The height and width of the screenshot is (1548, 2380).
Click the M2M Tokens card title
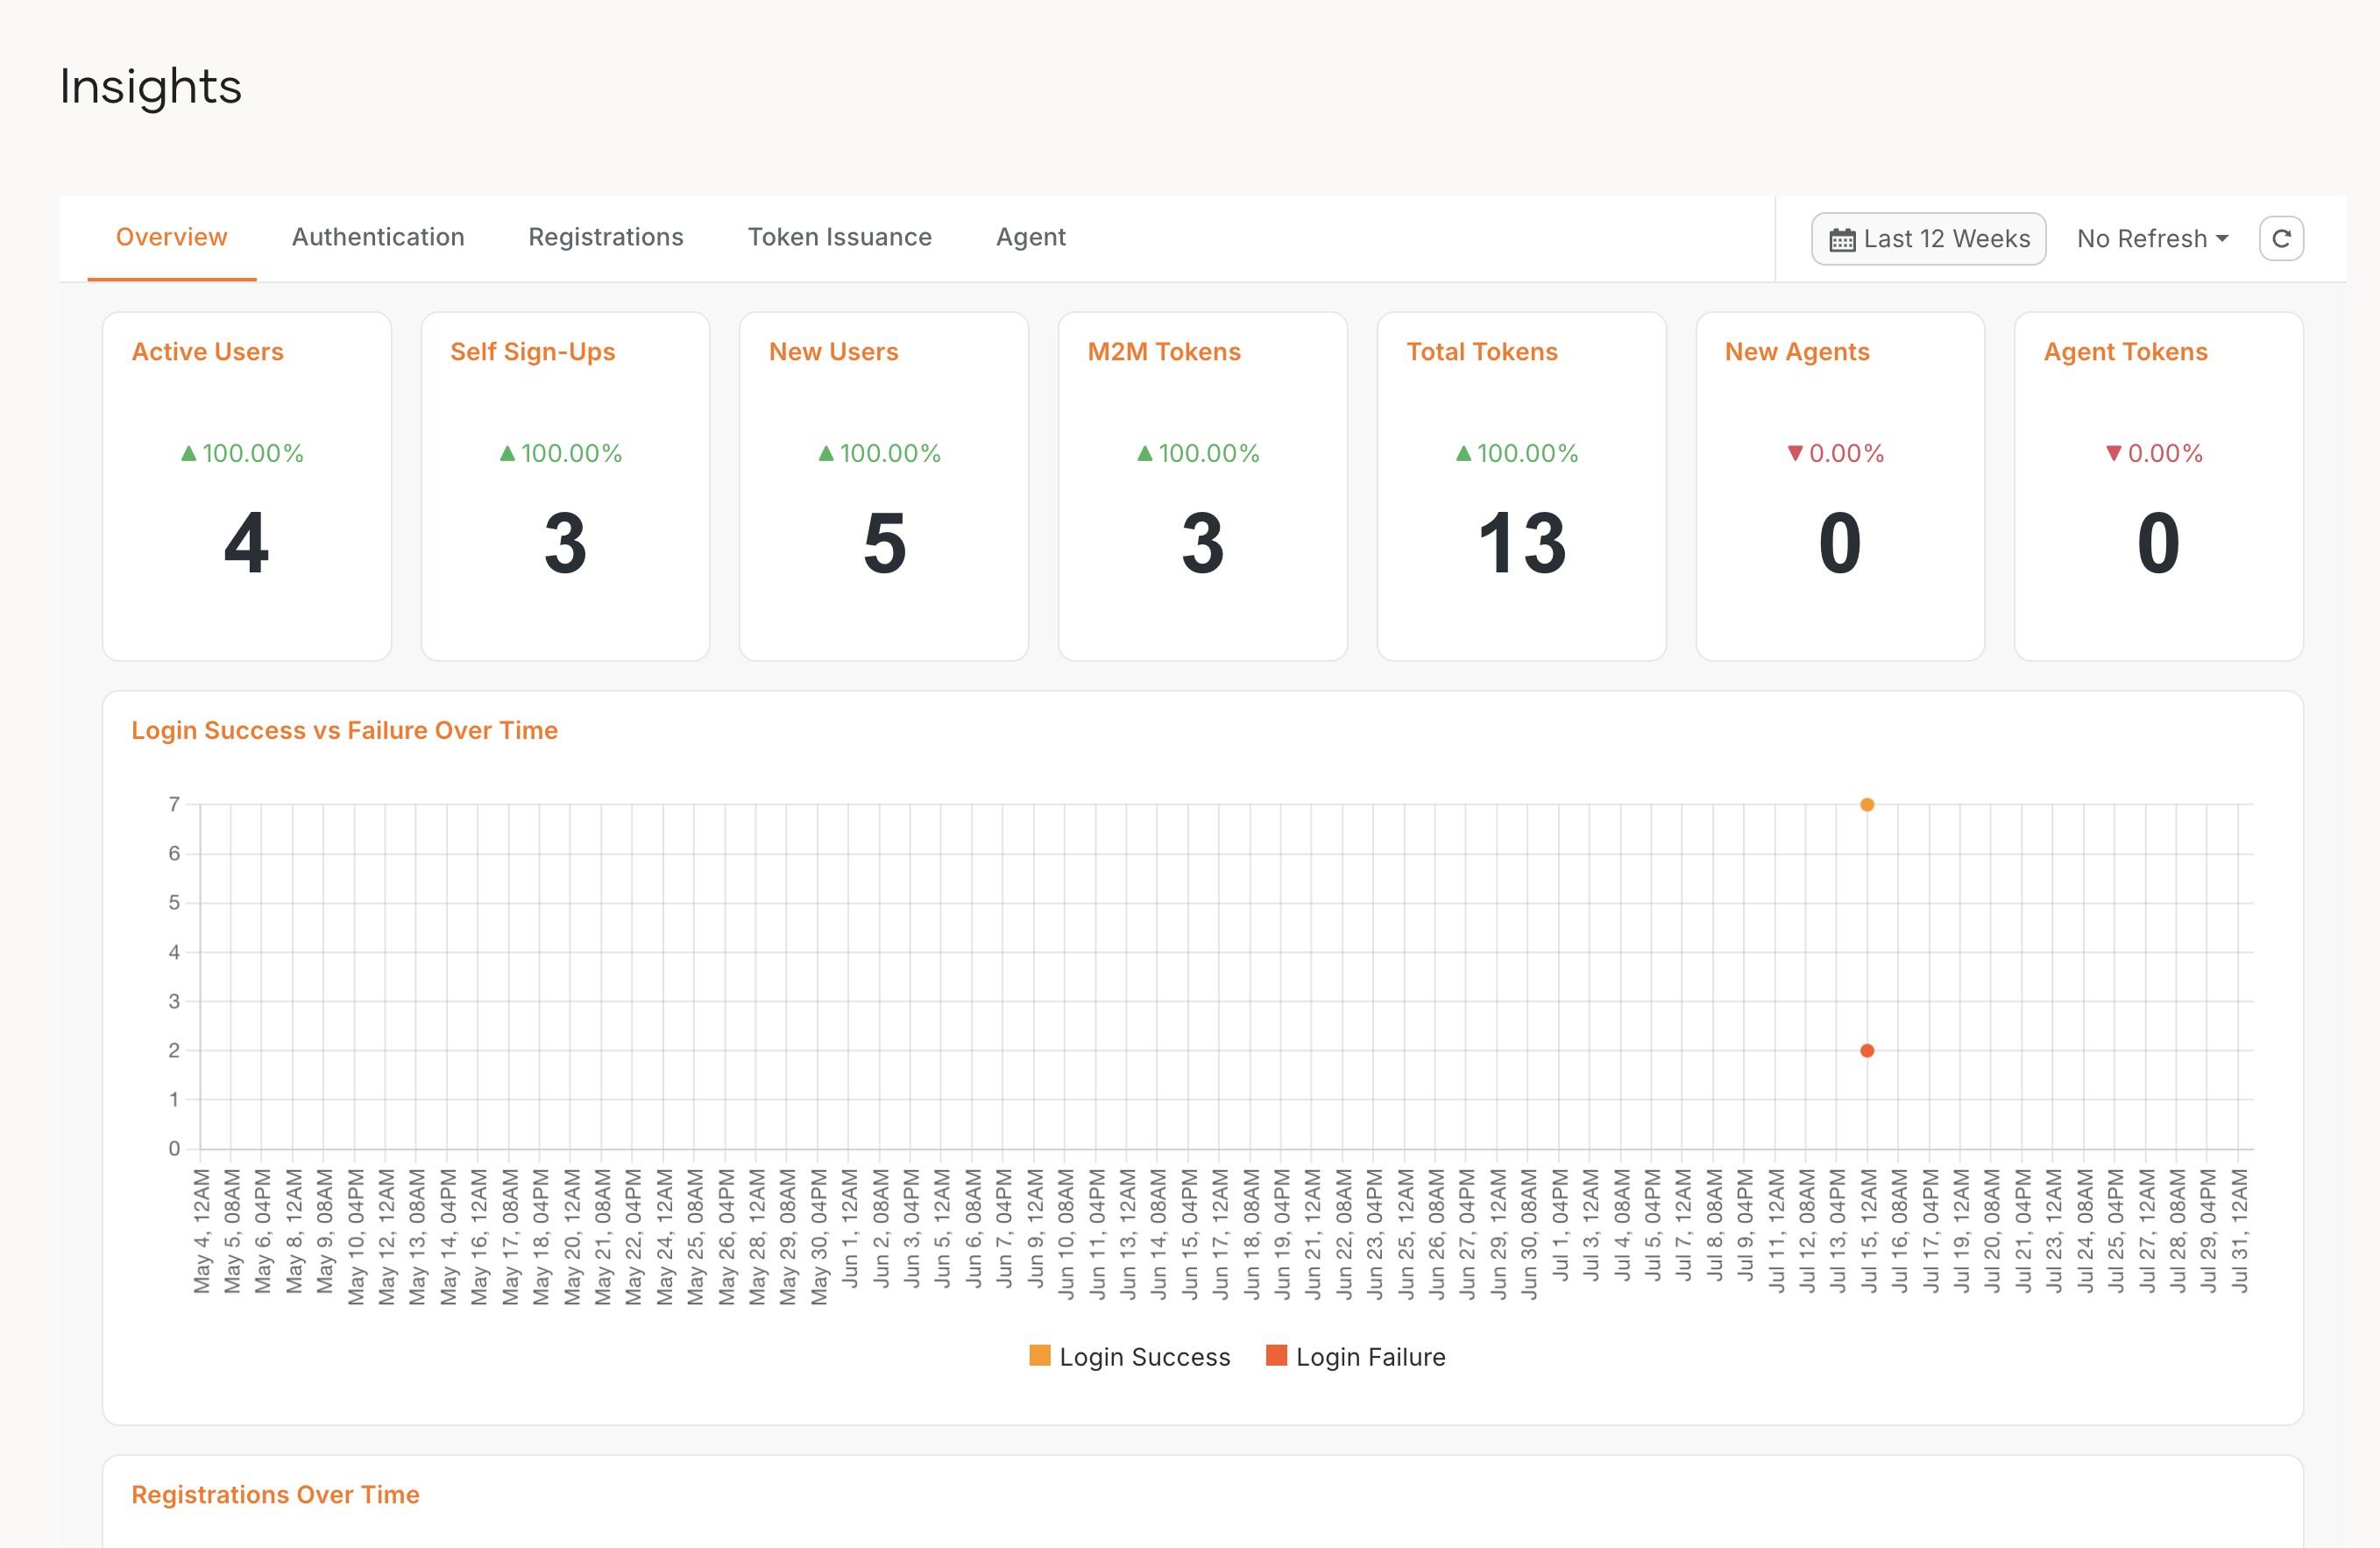[x=1164, y=352]
